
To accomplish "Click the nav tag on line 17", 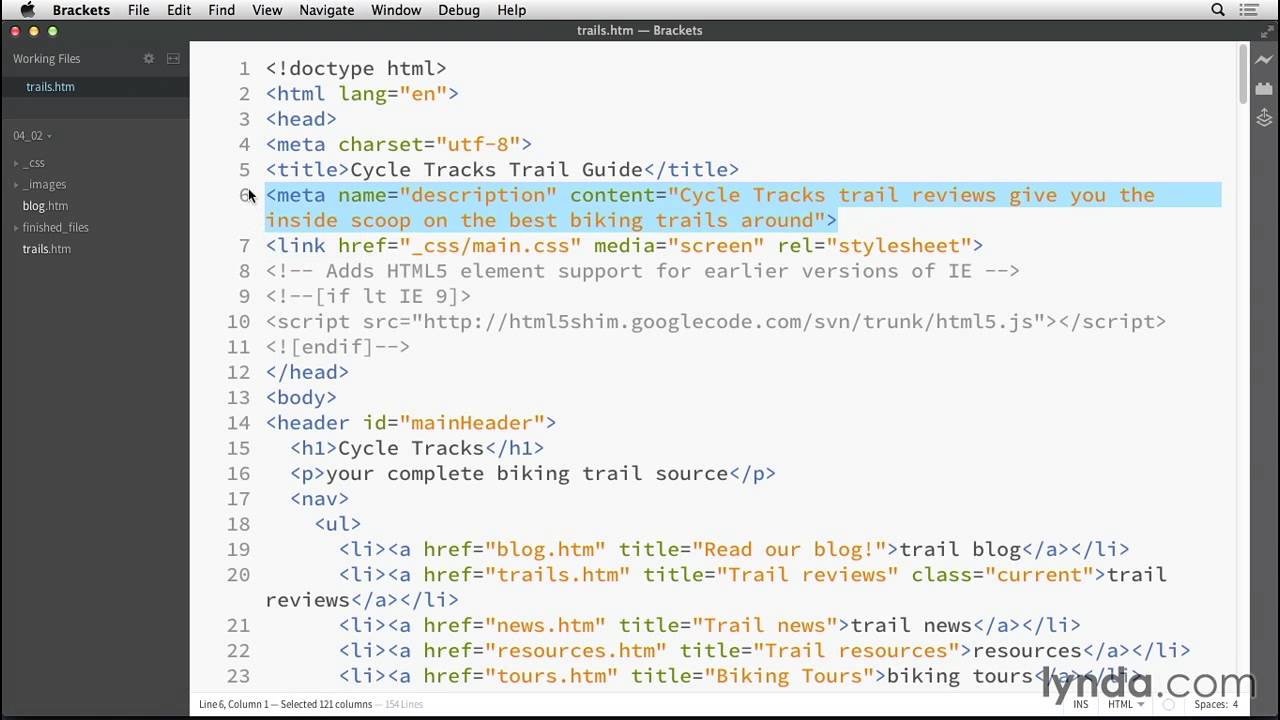I will (319, 499).
